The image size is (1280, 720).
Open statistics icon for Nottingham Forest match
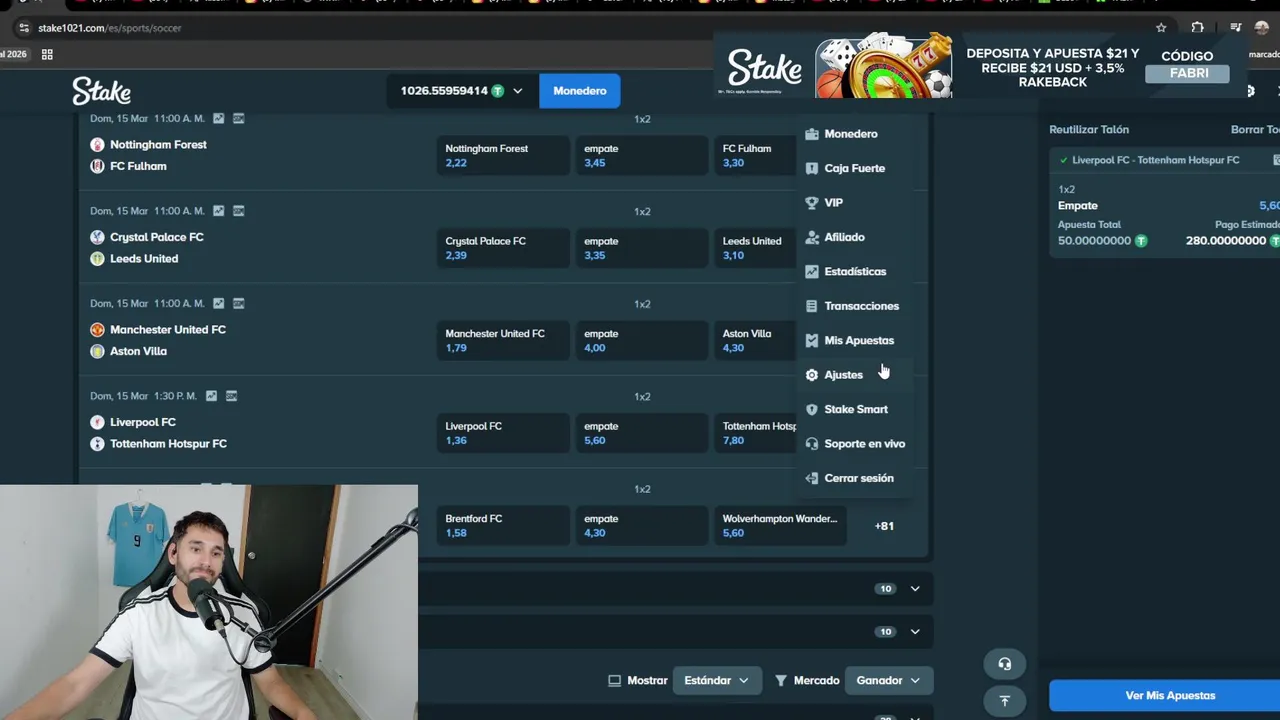tap(218, 118)
